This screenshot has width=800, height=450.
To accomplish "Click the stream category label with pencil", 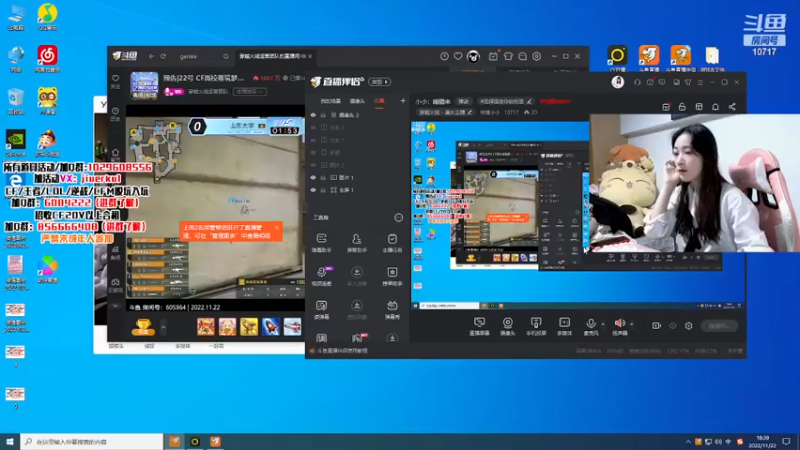I will [x=446, y=112].
